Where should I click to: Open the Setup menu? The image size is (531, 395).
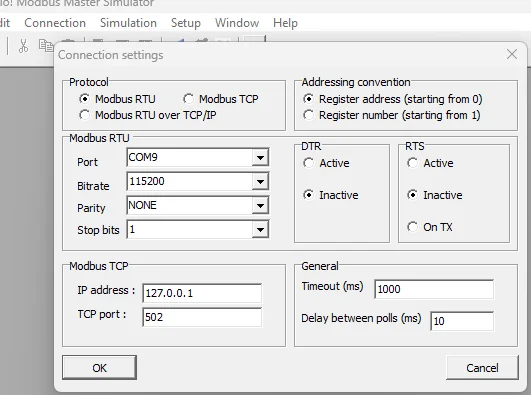[186, 23]
